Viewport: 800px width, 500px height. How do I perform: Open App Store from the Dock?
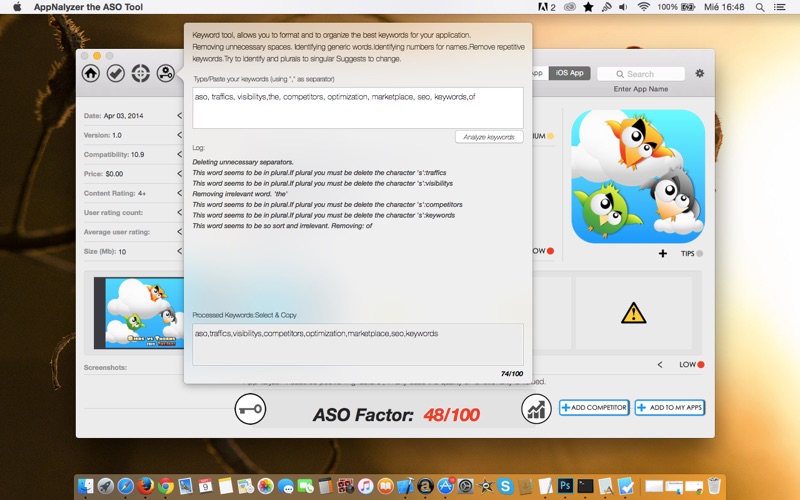(x=445, y=486)
